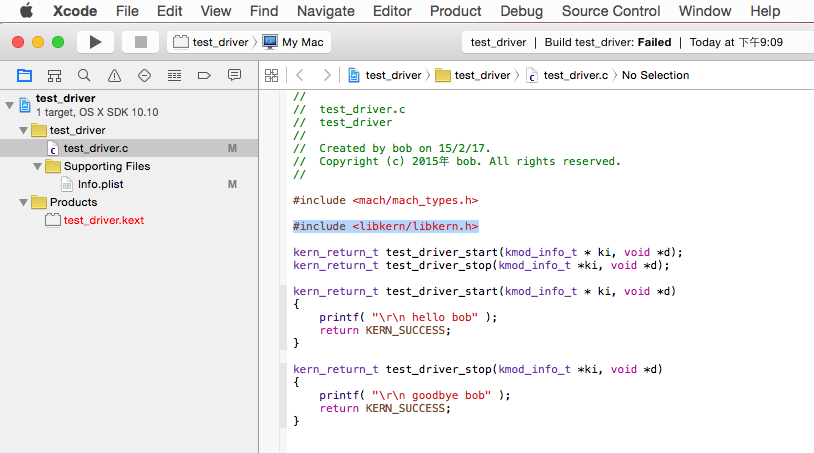Collapse the test_driver project root
This screenshot has width=814, height=453.
click(x=9, y=105)
